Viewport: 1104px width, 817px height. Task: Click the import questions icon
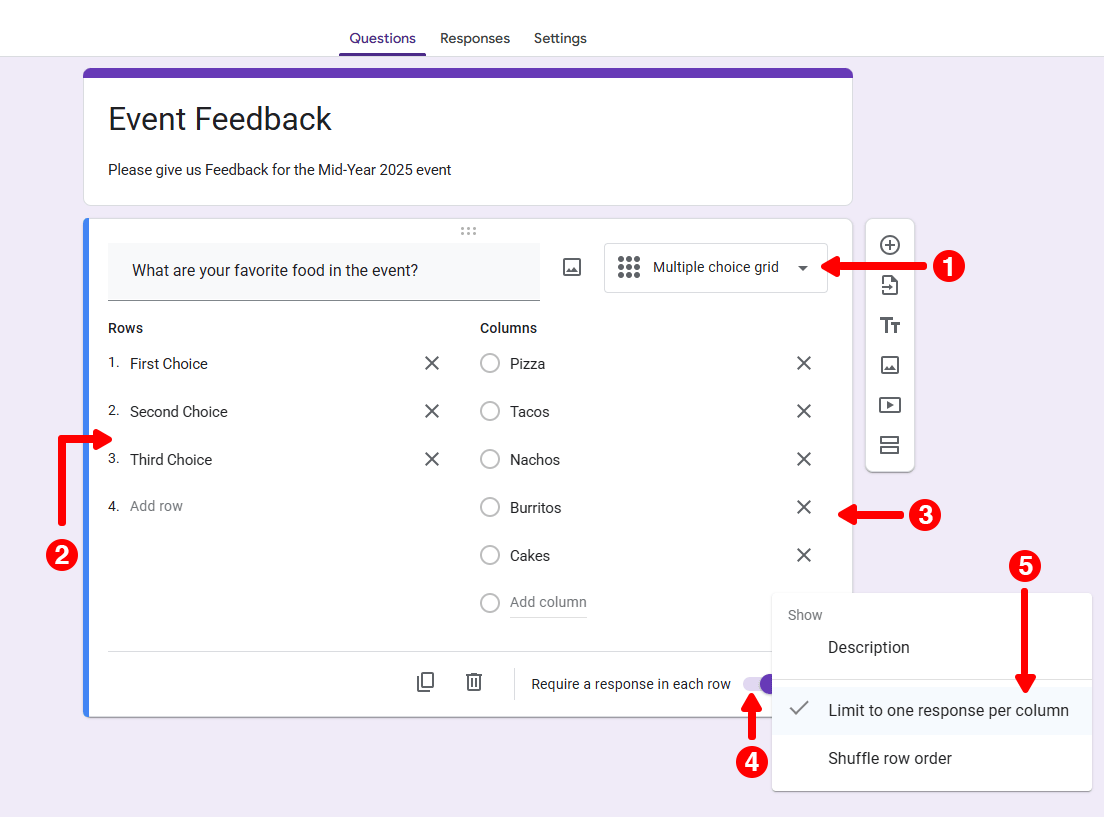tap(889, 284)
